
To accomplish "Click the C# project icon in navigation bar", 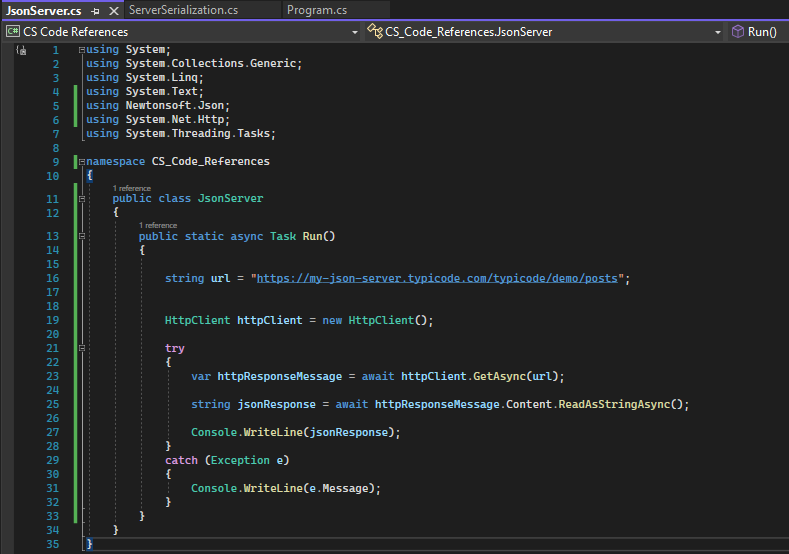I will point(13,32).
